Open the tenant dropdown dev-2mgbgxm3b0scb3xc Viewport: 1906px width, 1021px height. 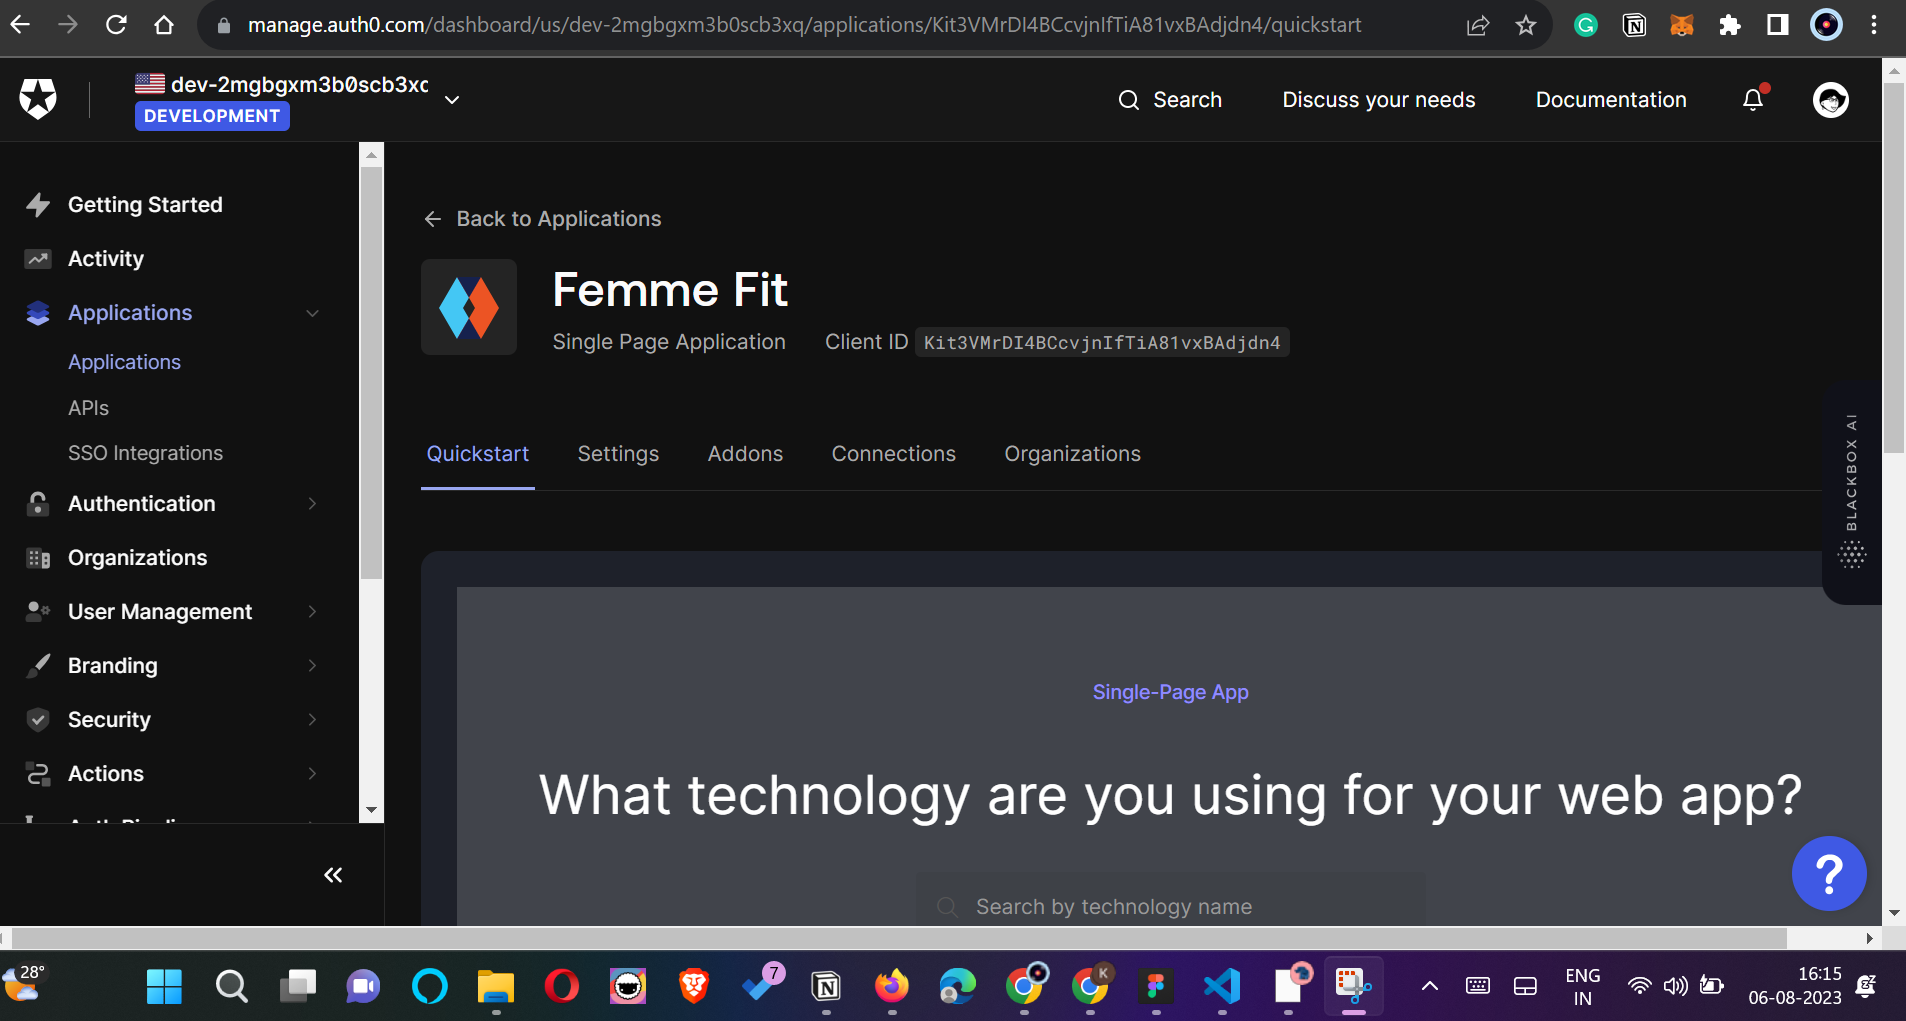pyautogui.click(x=298, y=99)
